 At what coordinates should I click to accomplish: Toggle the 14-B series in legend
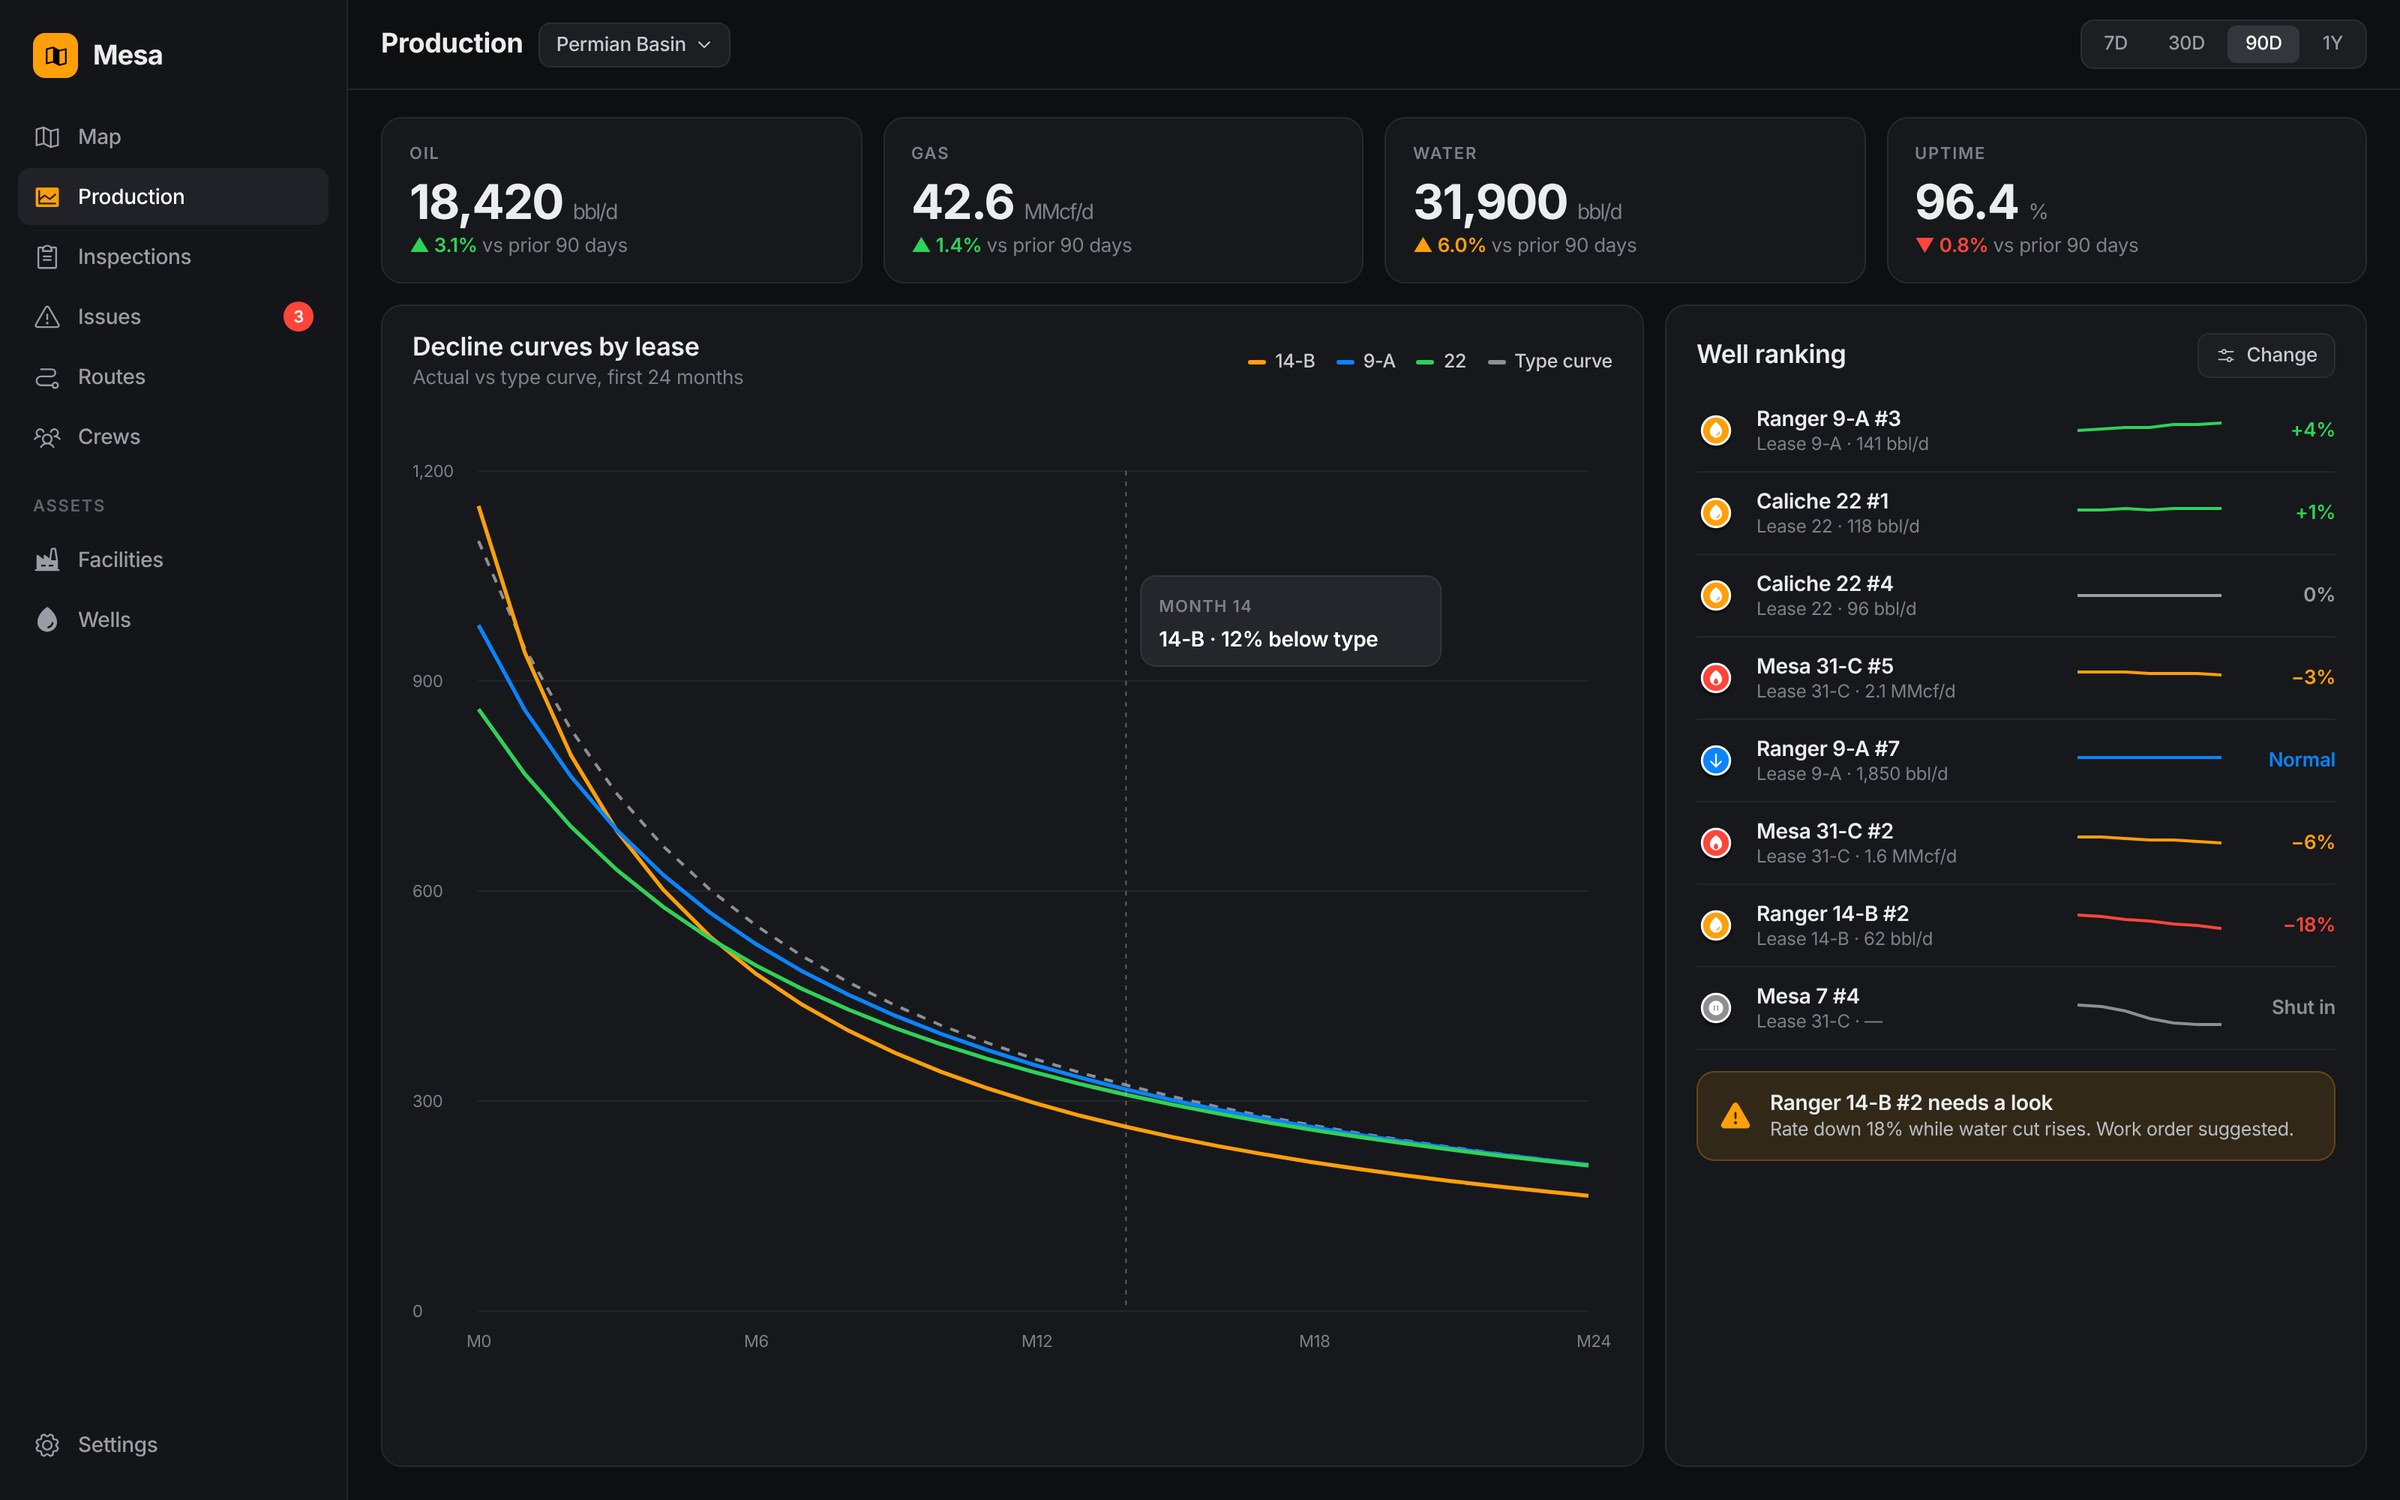tap(1281, 361)
